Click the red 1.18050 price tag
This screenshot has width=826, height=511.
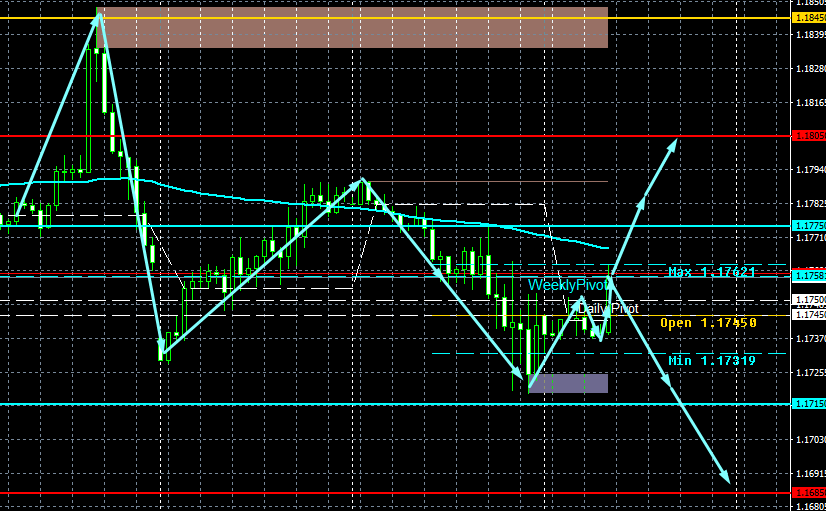click(x=809, y=136)
